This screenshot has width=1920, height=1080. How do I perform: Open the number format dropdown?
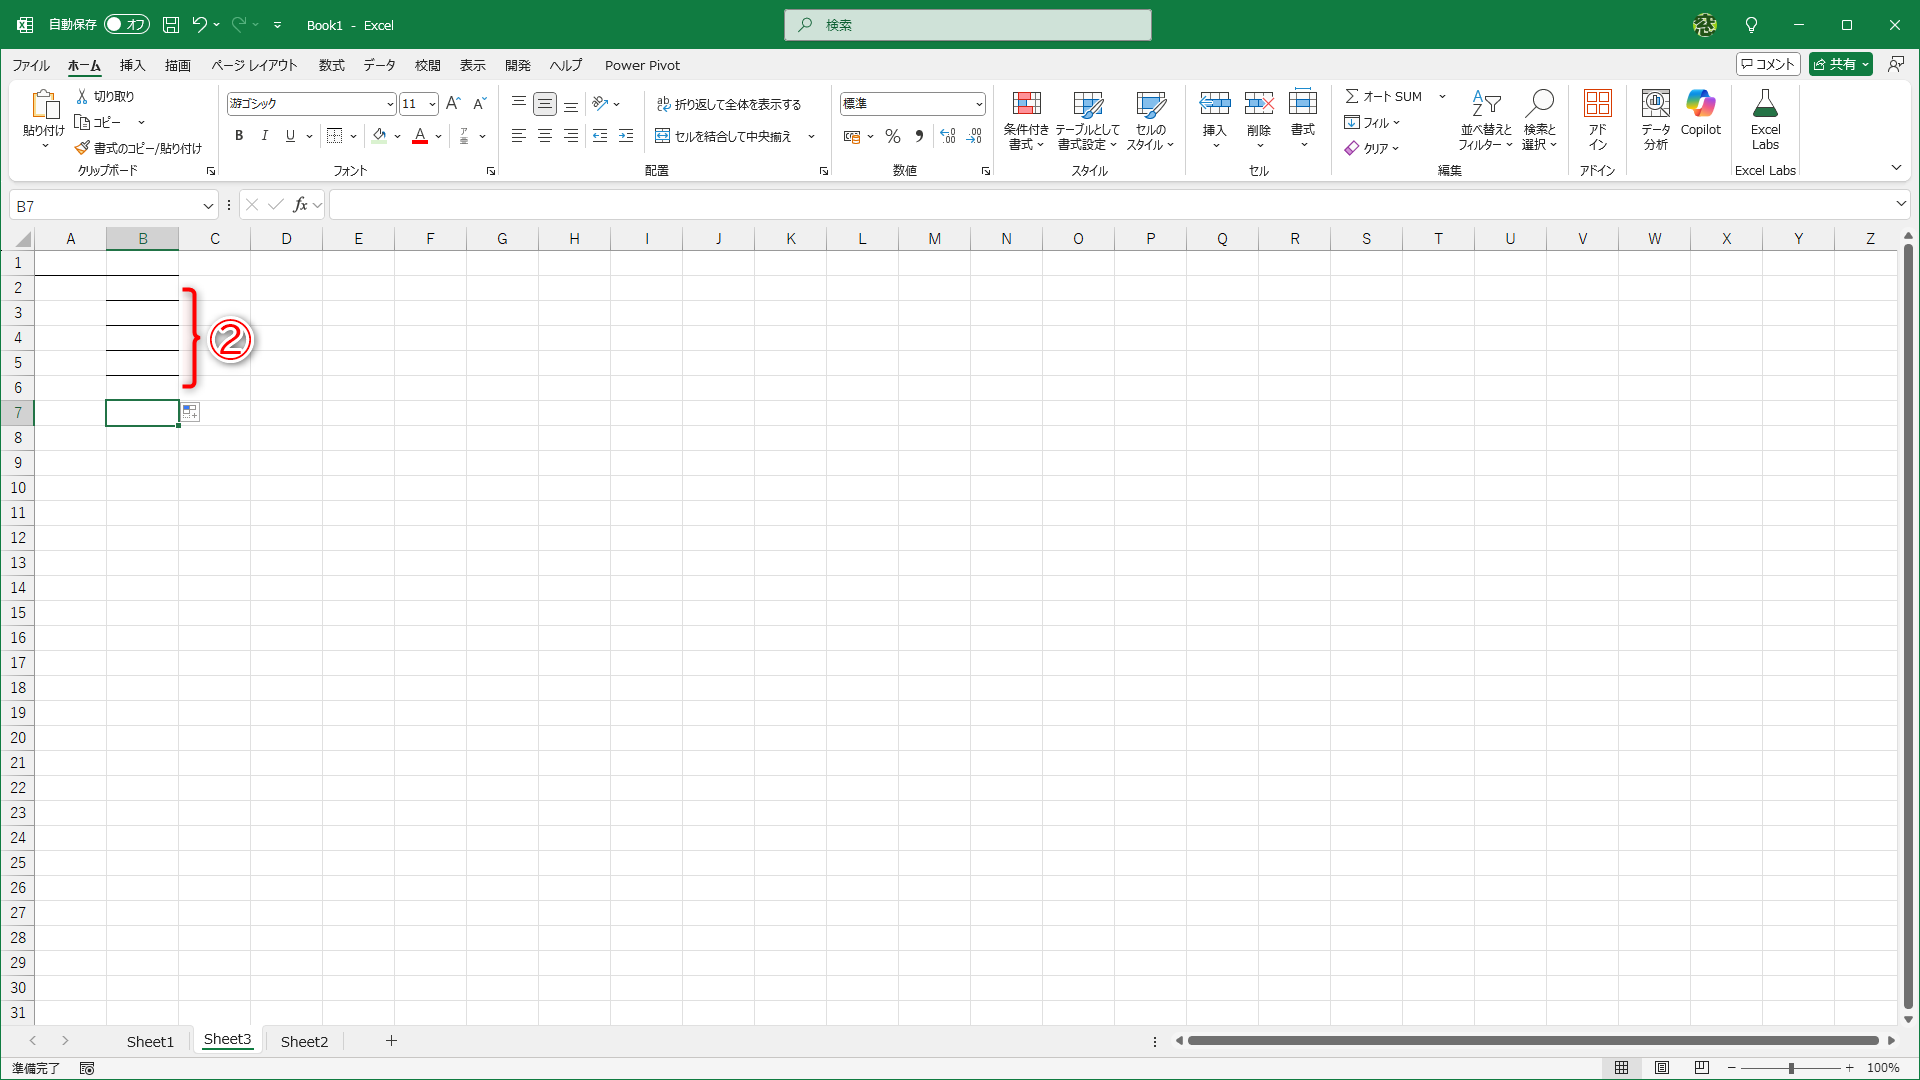pos(979,104)
